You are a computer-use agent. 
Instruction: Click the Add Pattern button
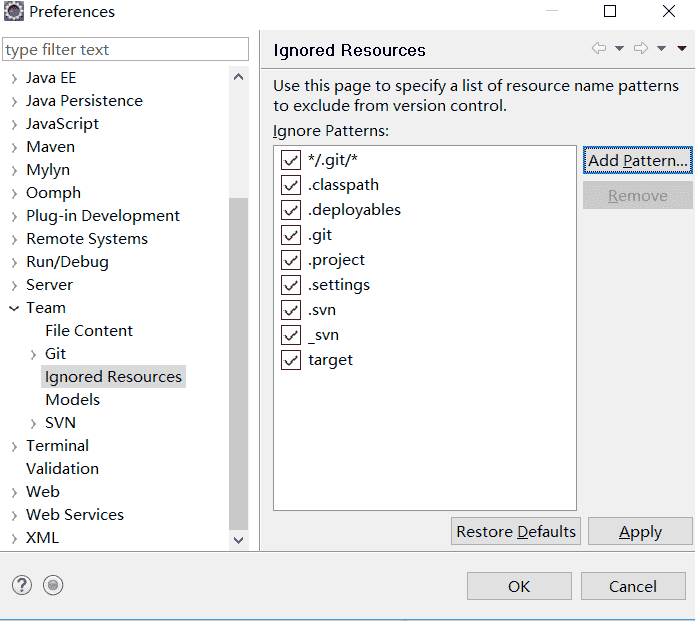[638, 161]
